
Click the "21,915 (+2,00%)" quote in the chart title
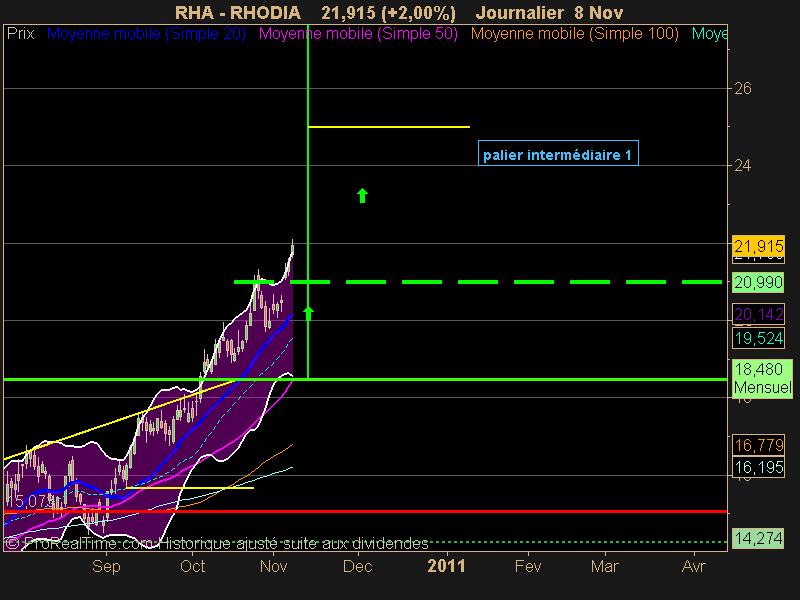pyautogui.click(x=388, y=12)
